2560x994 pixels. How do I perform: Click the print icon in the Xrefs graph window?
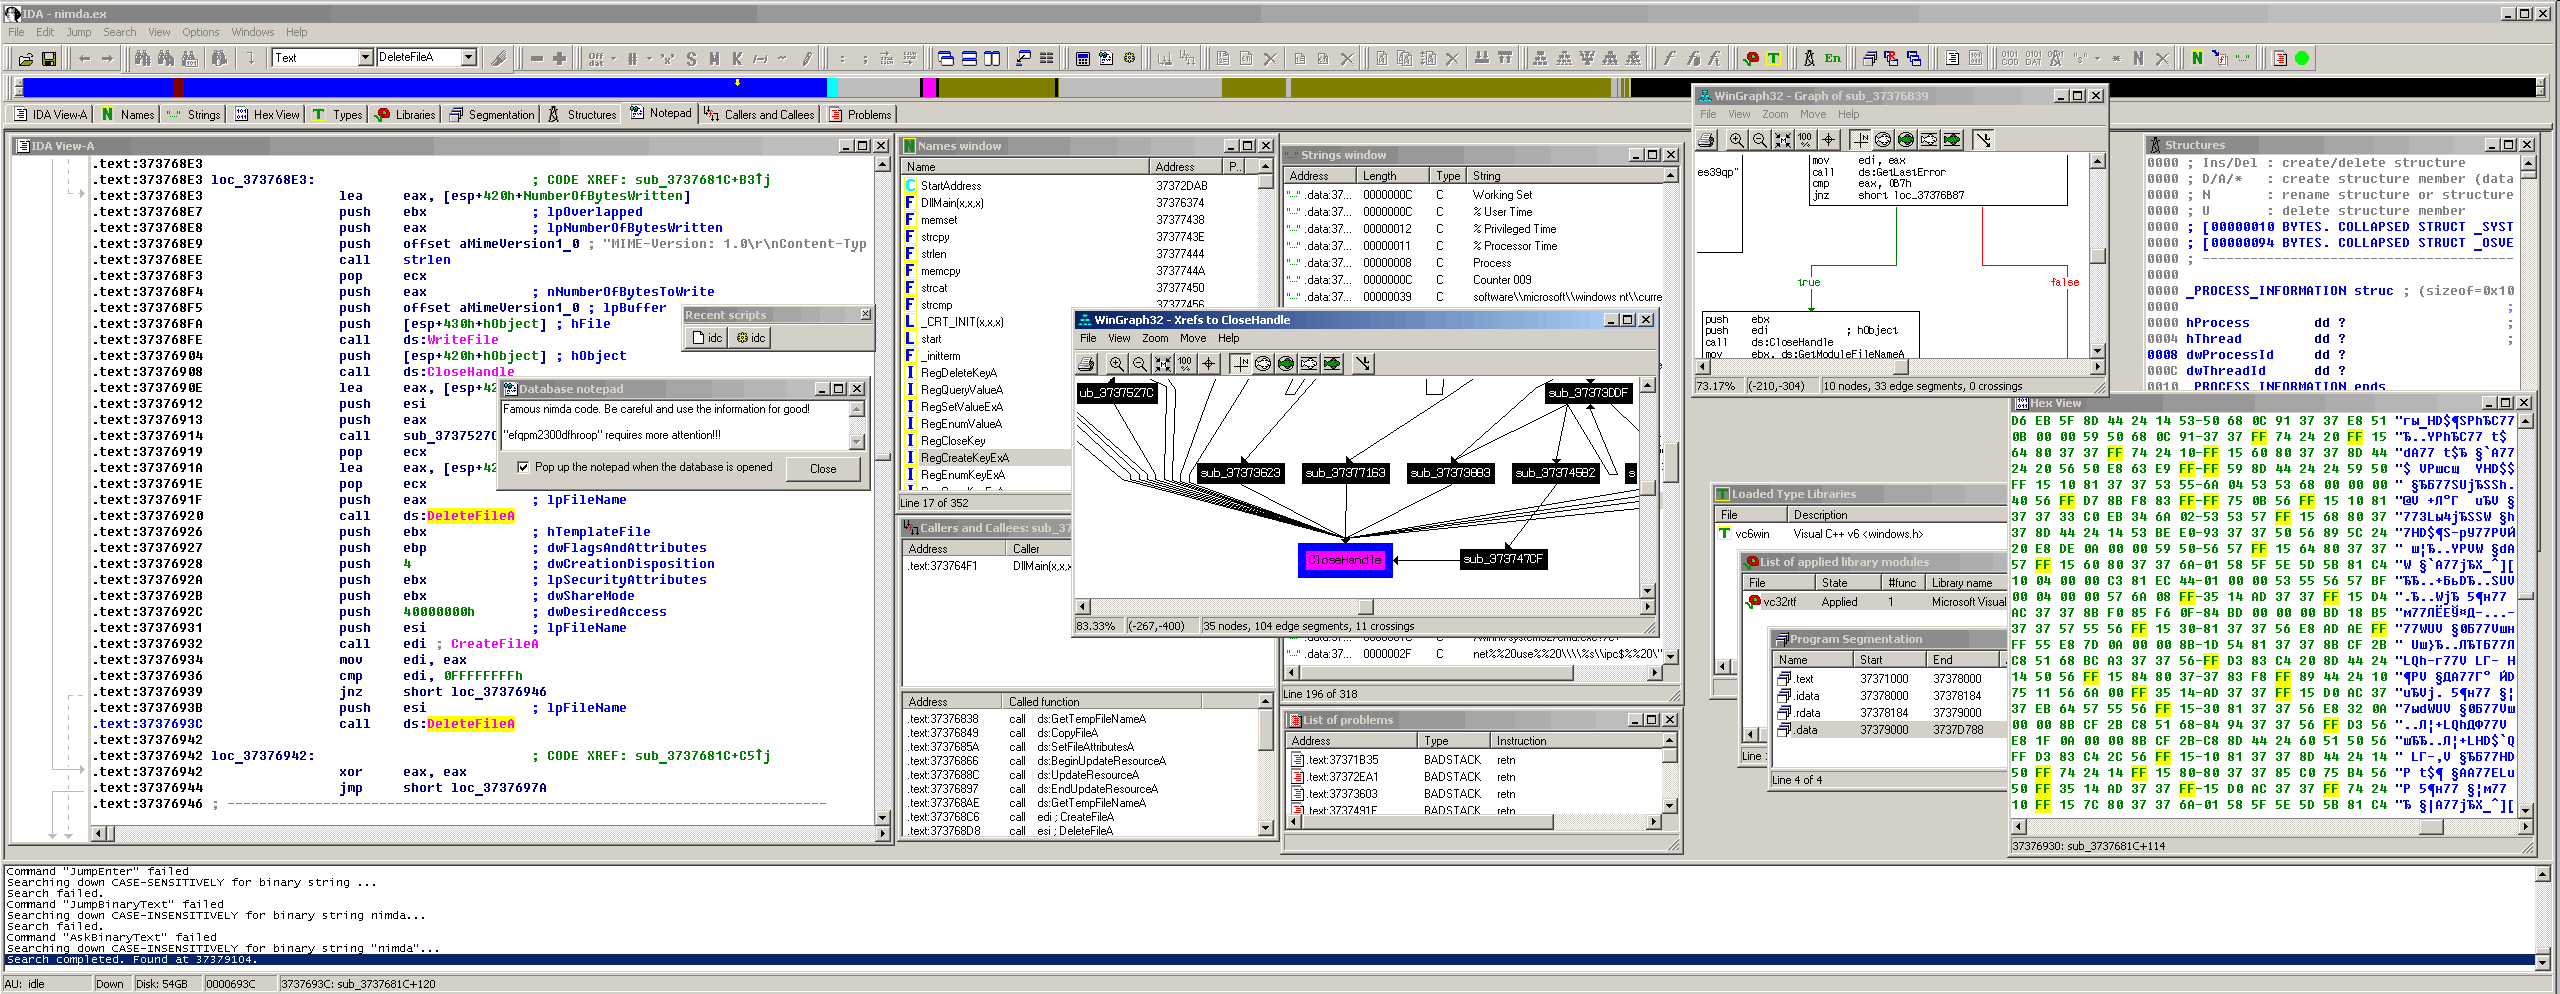point(1087,364)
